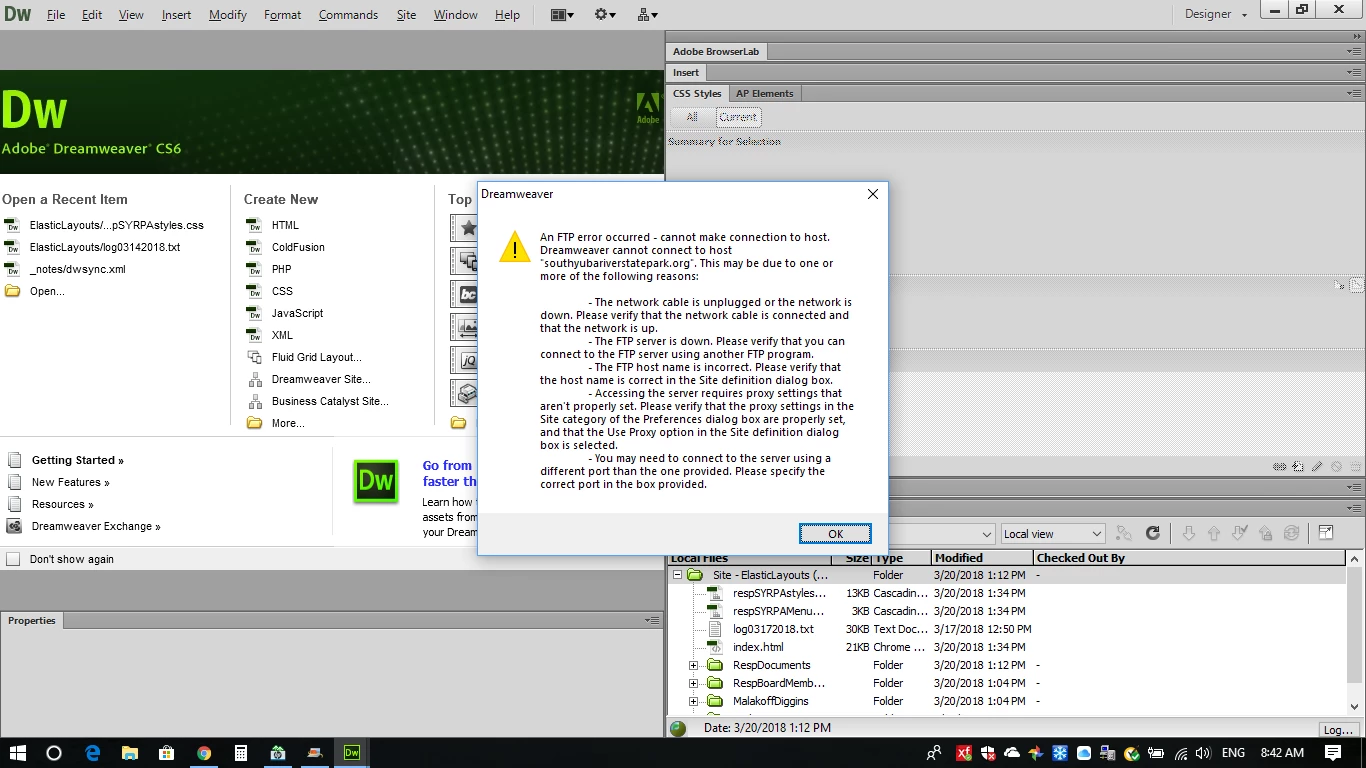
Task: Open the Local view dropdown in Files panel
Action: (1051, 534)
